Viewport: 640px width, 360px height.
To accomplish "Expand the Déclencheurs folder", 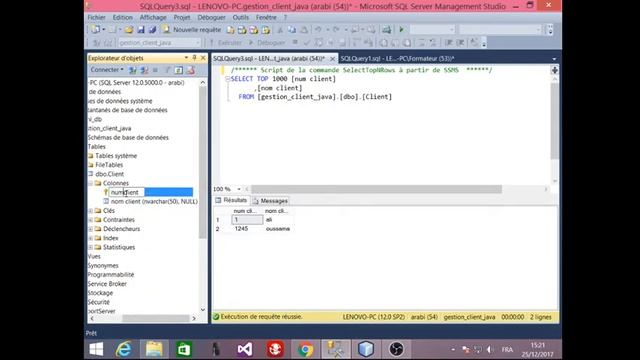I will [91, 229].
